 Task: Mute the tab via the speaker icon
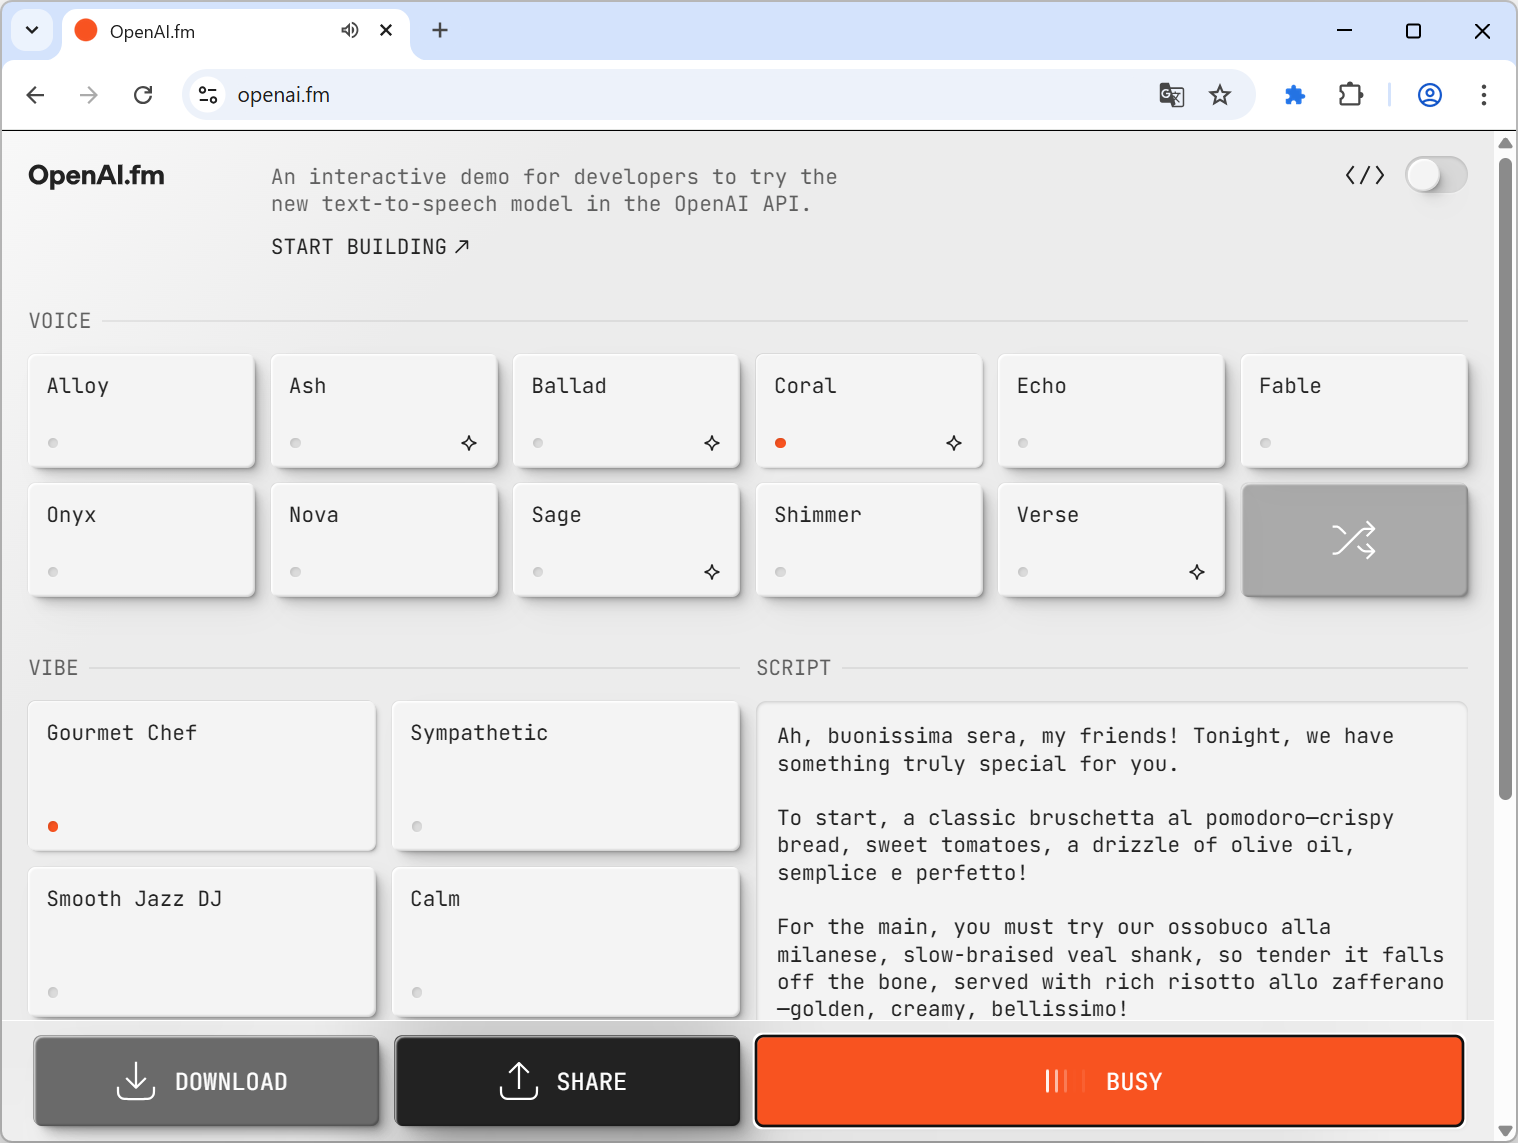click(x=349, y=30)
